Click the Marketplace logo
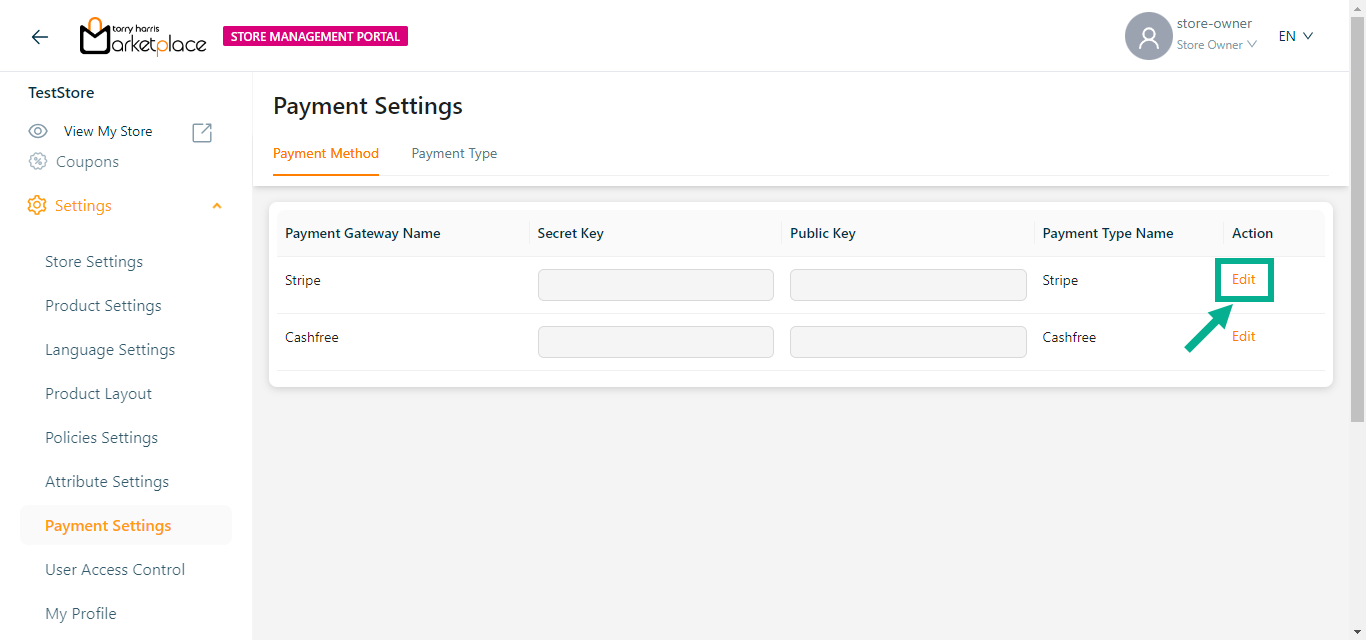 tap(143, 37)
